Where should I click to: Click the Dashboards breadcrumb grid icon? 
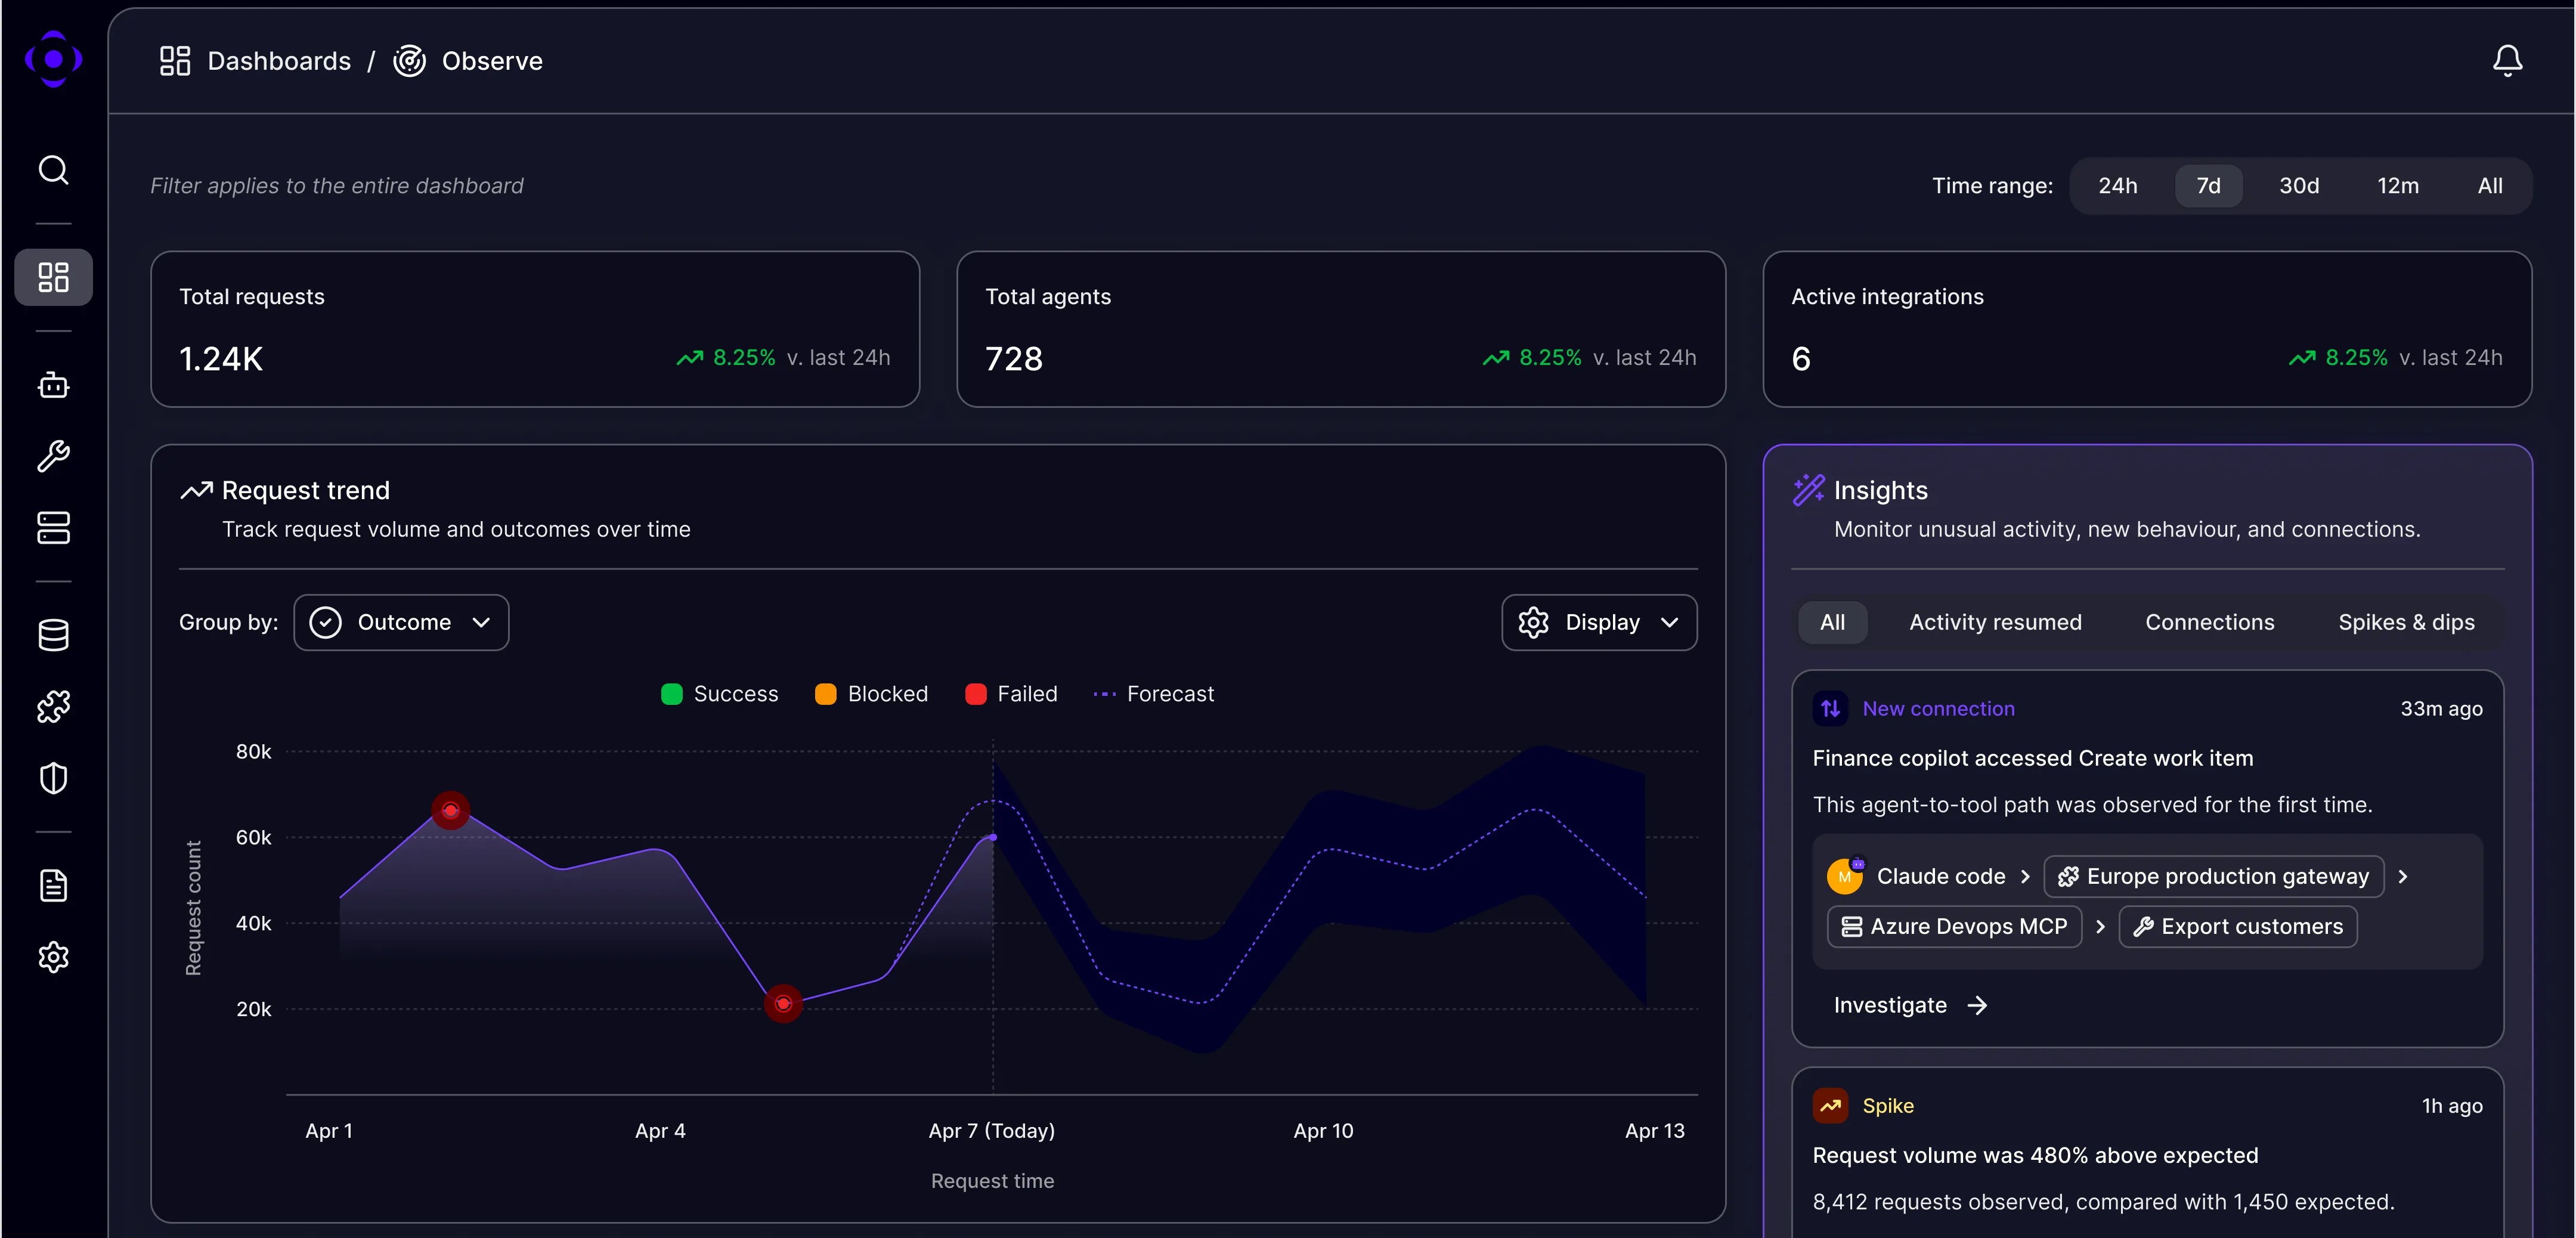[x=175, y=61]
